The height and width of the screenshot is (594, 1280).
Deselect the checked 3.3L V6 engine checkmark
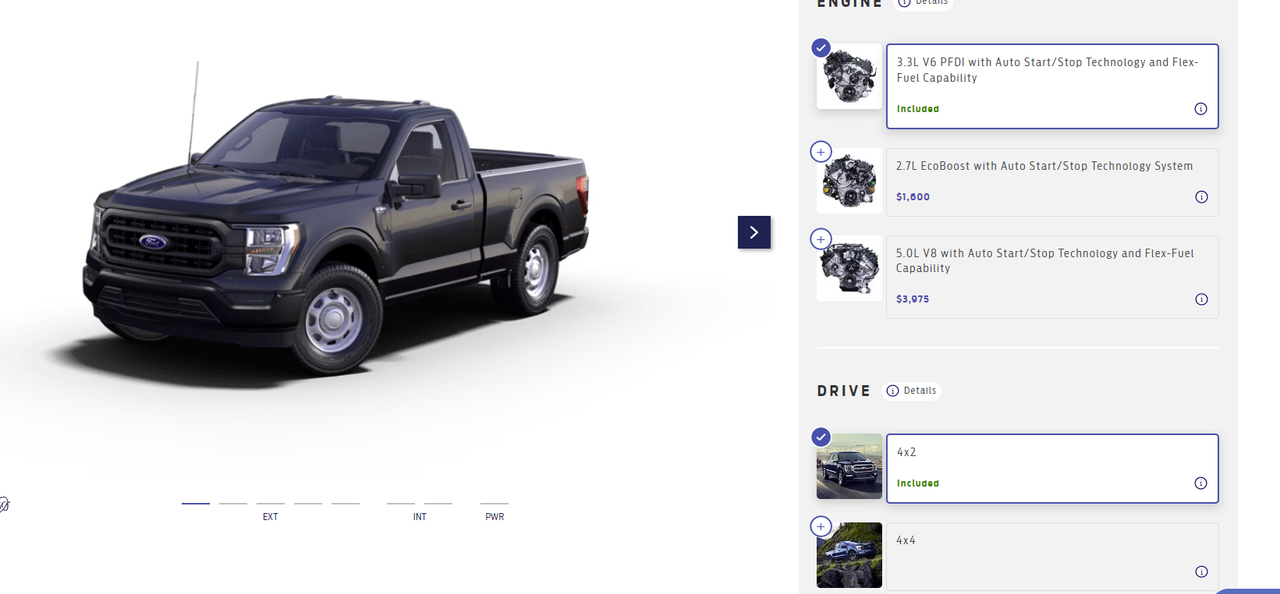point(820,48)
